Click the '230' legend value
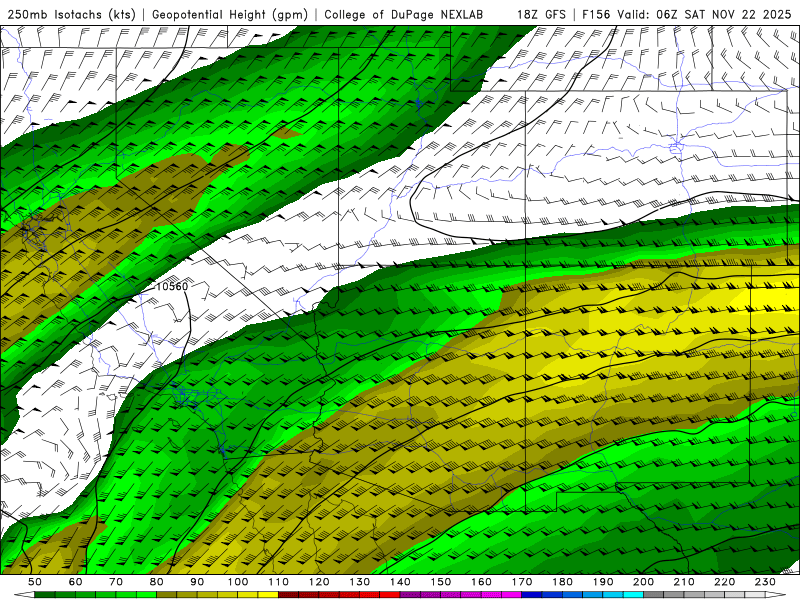The width and height of the screenshot is (800, 600). pyautogui.click(x=765, y=582)
